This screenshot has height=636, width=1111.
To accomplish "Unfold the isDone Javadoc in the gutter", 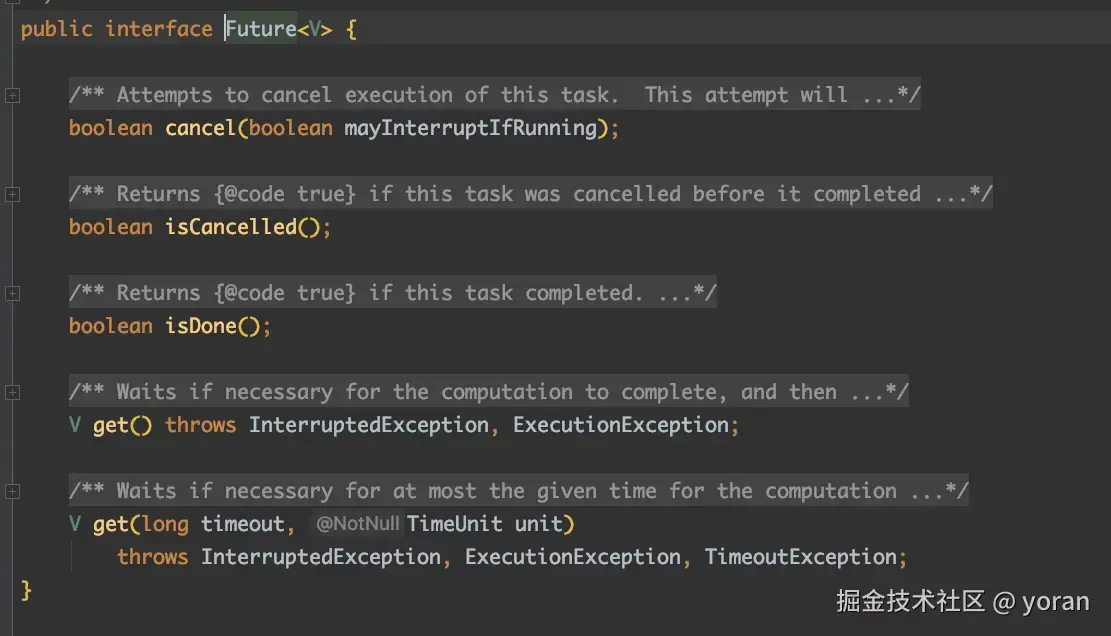I will pos(12,293).
